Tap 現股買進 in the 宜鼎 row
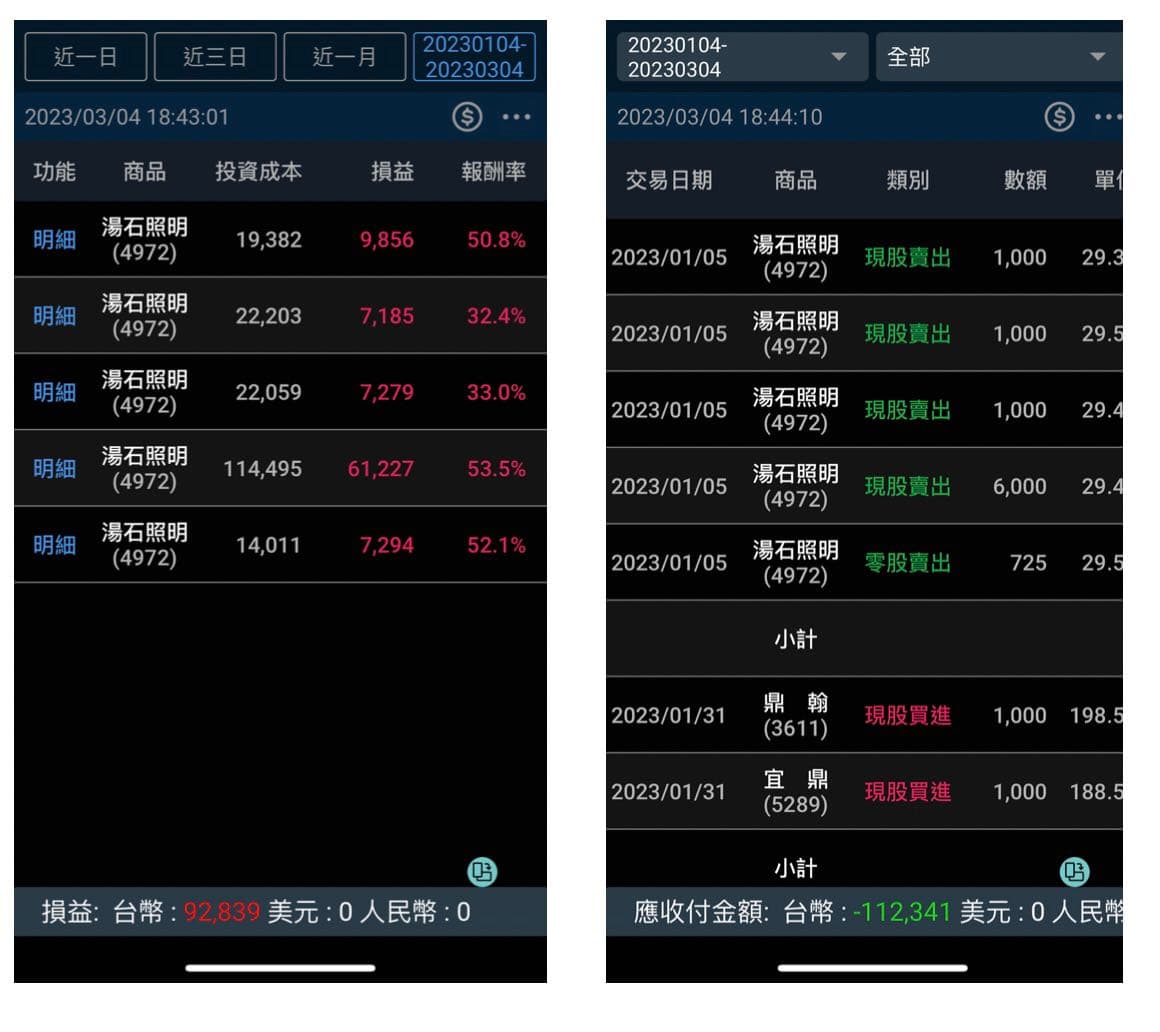Screen dimensions: 1160x1032 click(908, 792)
